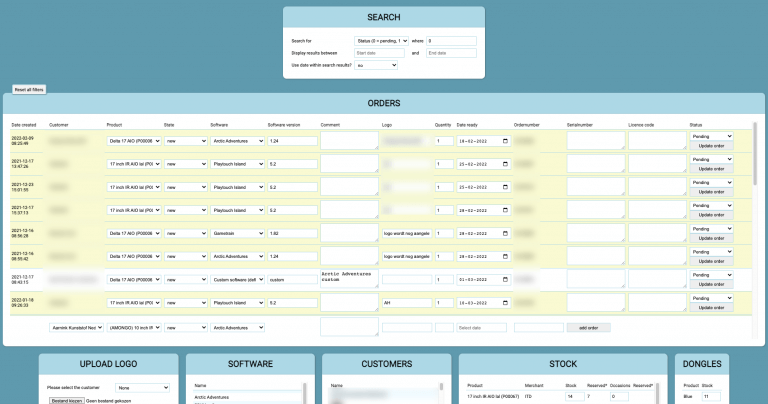The height and width of the screenshot is (404, 768).
Task: Open calendar picker for date 18-02-2022
Action: point(505,141)
